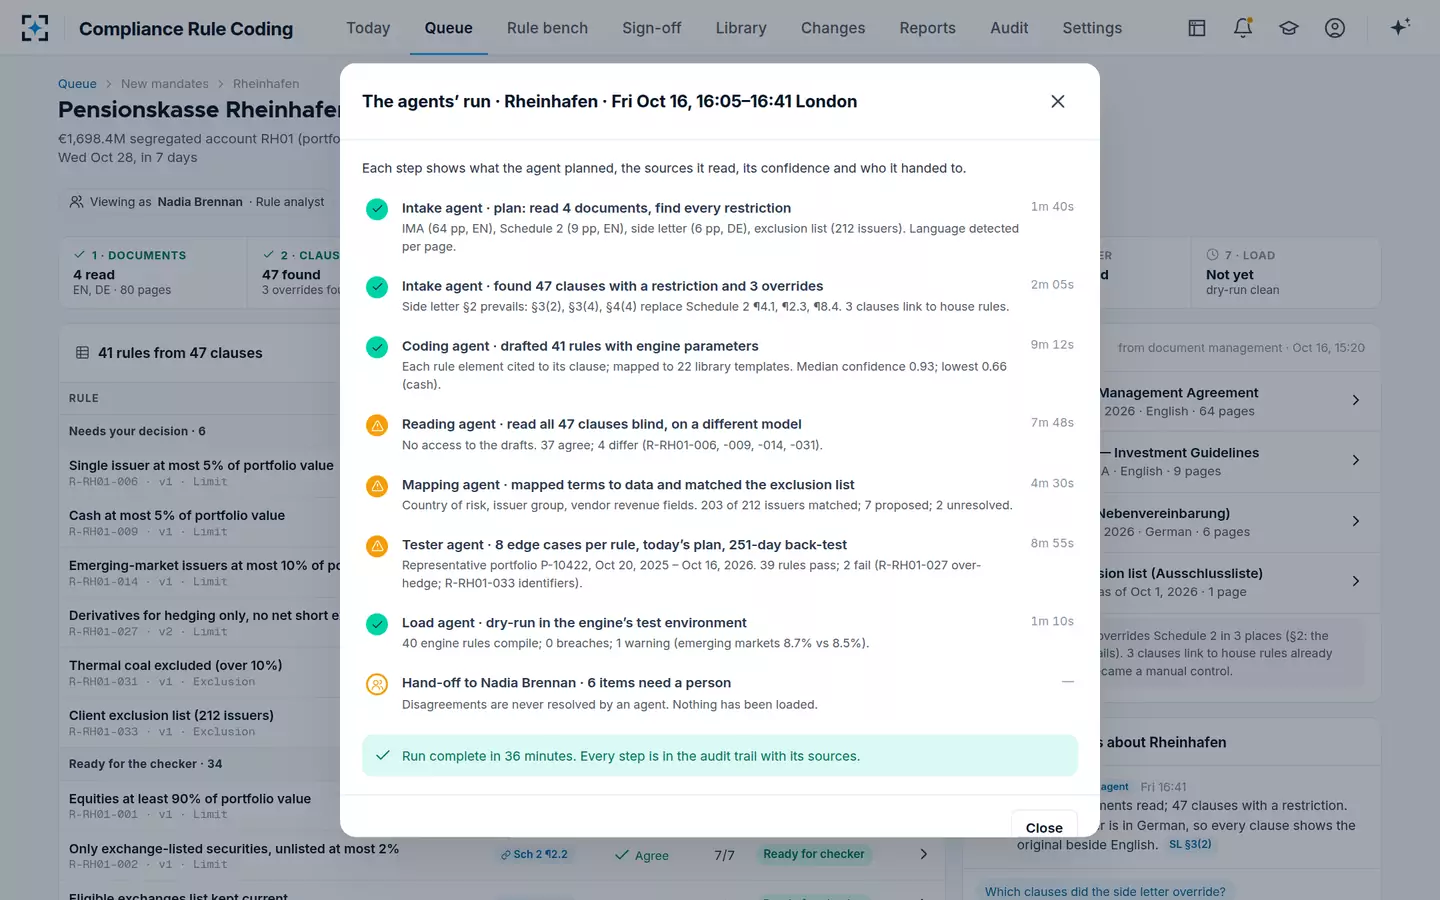Open the sparkle assistant icon
This screenshot has height=900, width=1440.
click(x=1400, y=27)
